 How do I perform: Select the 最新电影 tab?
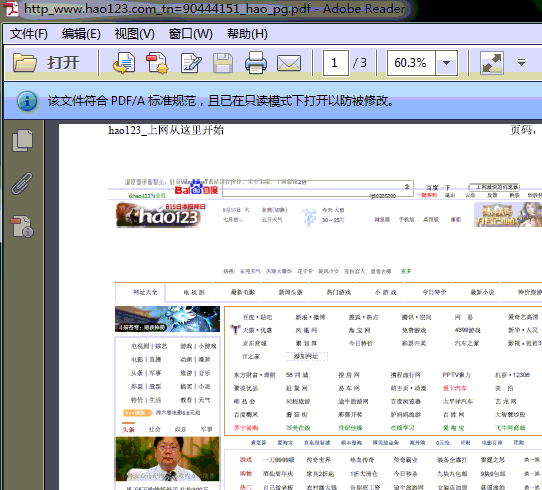click(x=243, y=292)
